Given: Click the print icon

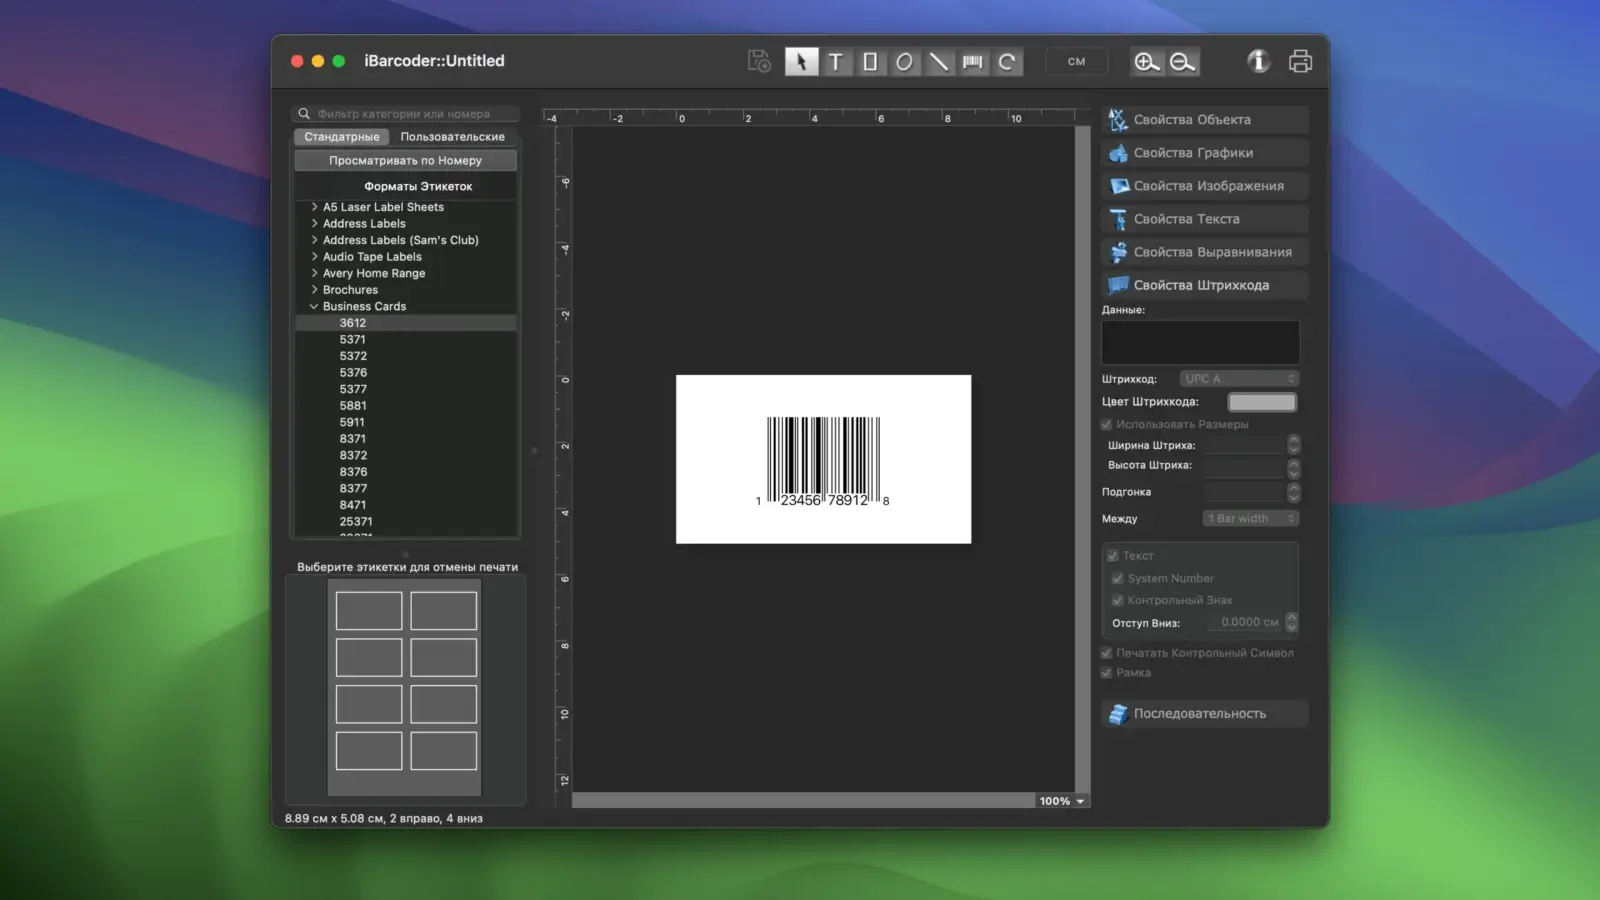Looking at the screenshot, I should pos(1300,60).
